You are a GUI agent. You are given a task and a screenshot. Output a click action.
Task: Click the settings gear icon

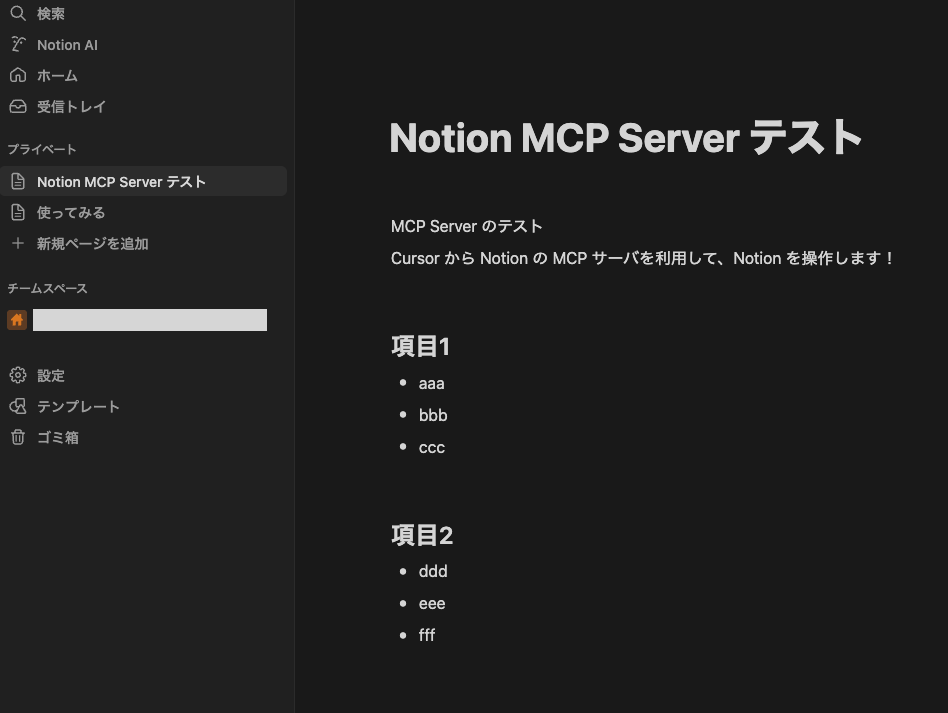click(18, 375)
